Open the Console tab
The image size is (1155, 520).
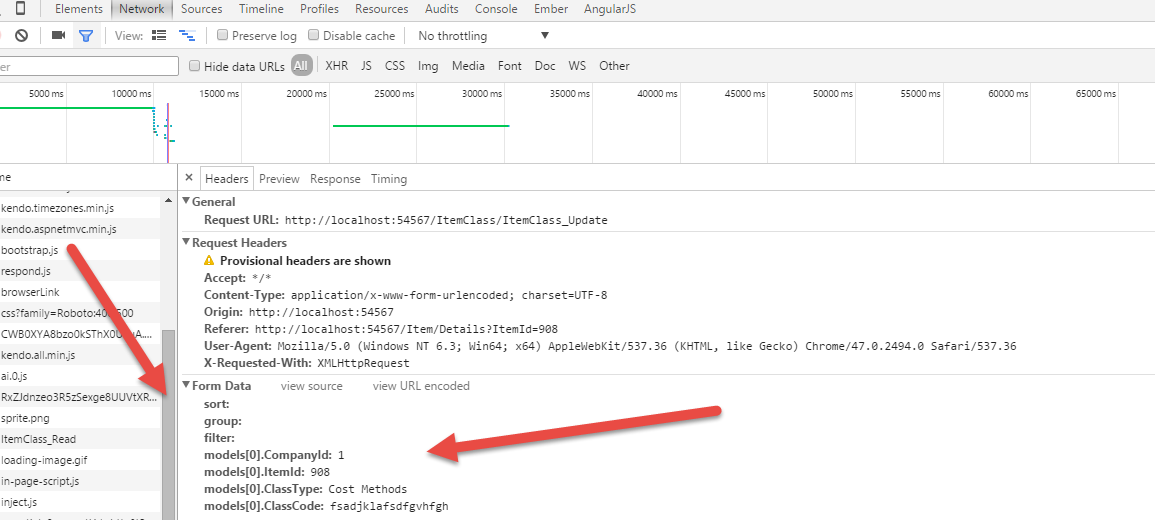click(x=496, y=9)
